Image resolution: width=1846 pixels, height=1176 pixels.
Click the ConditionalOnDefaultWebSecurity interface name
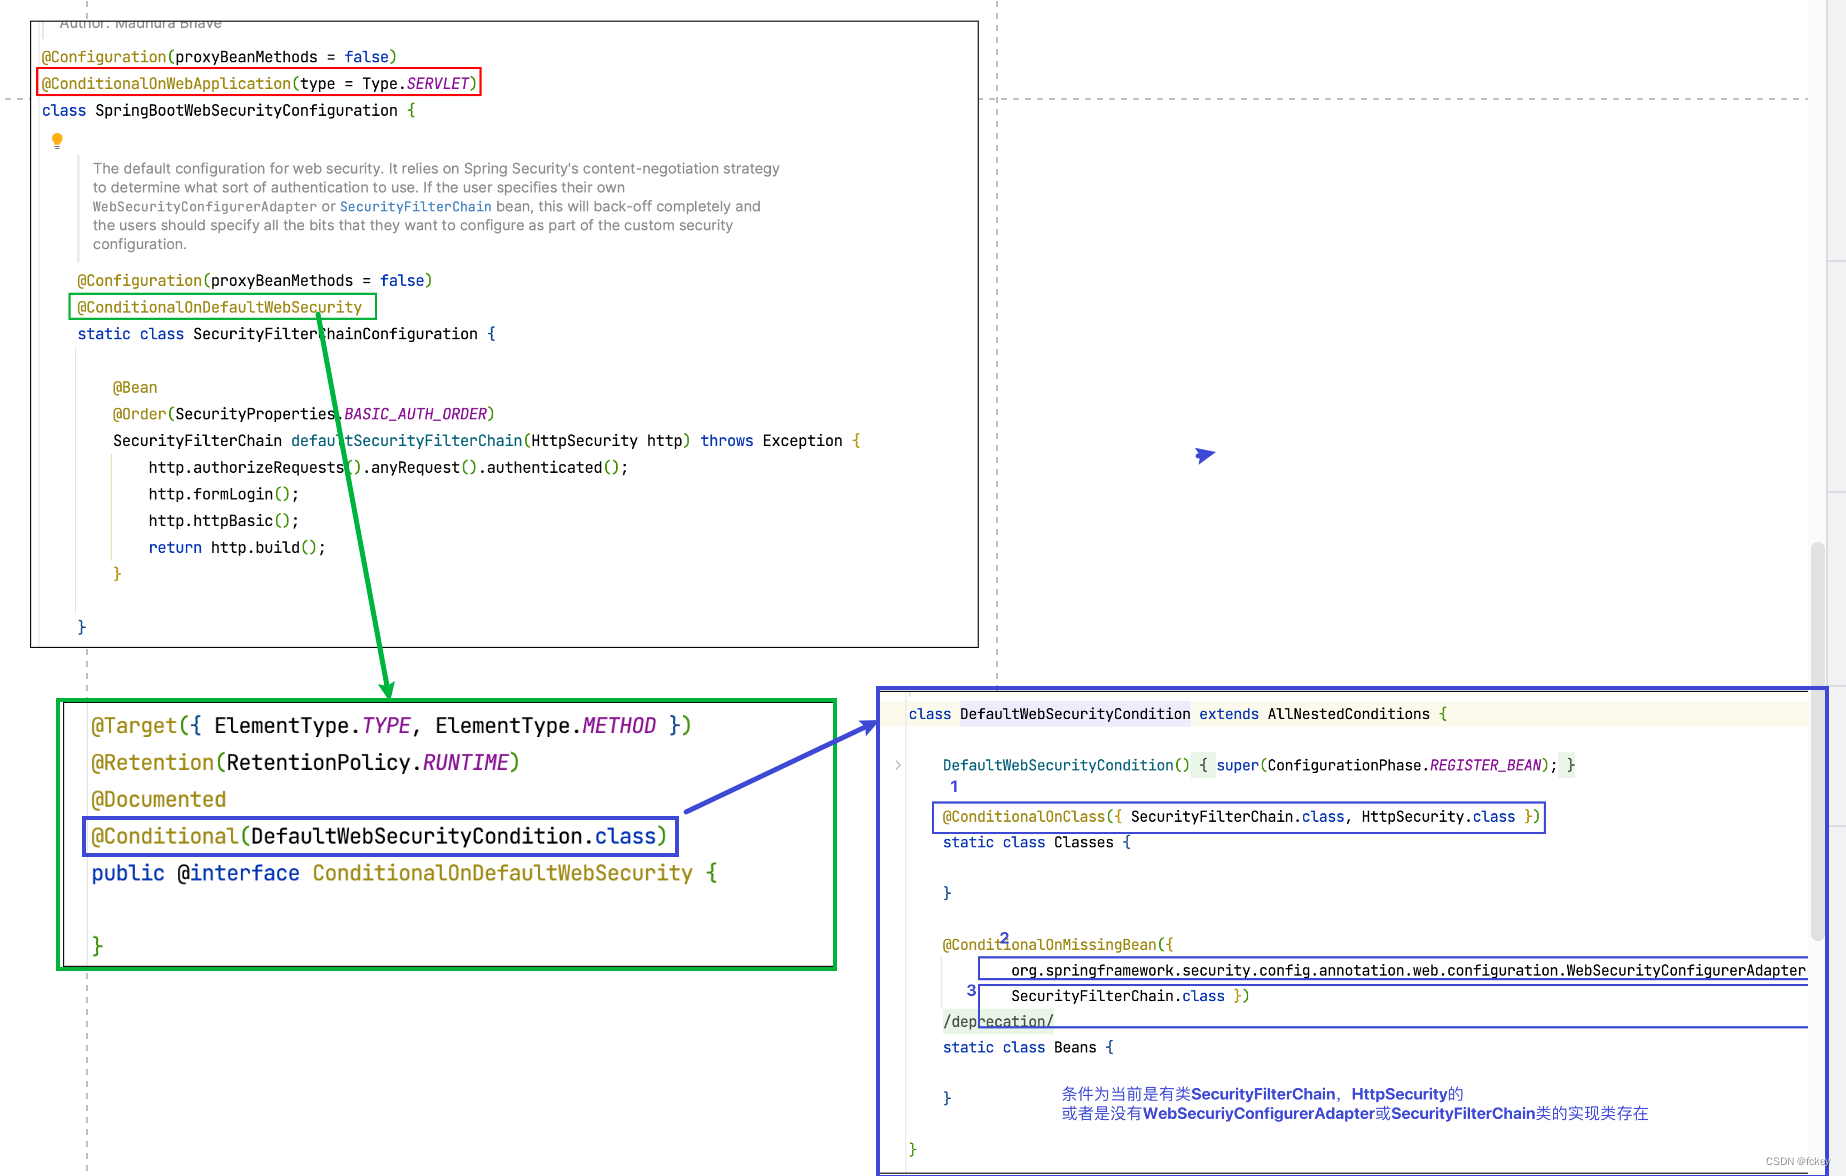tap(502, 873)
